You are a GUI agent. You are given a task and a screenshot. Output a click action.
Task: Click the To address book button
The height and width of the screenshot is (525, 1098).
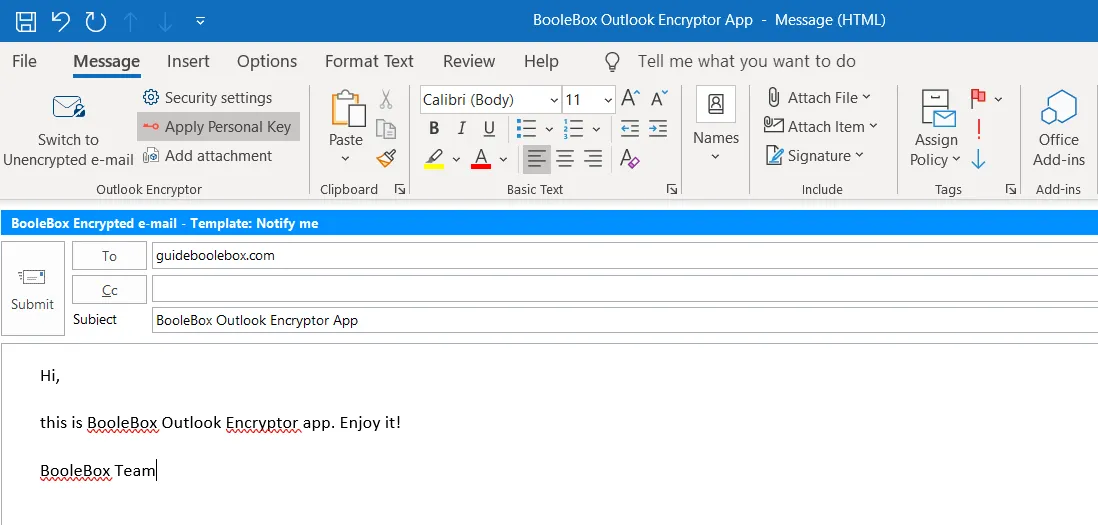[109, 256]
